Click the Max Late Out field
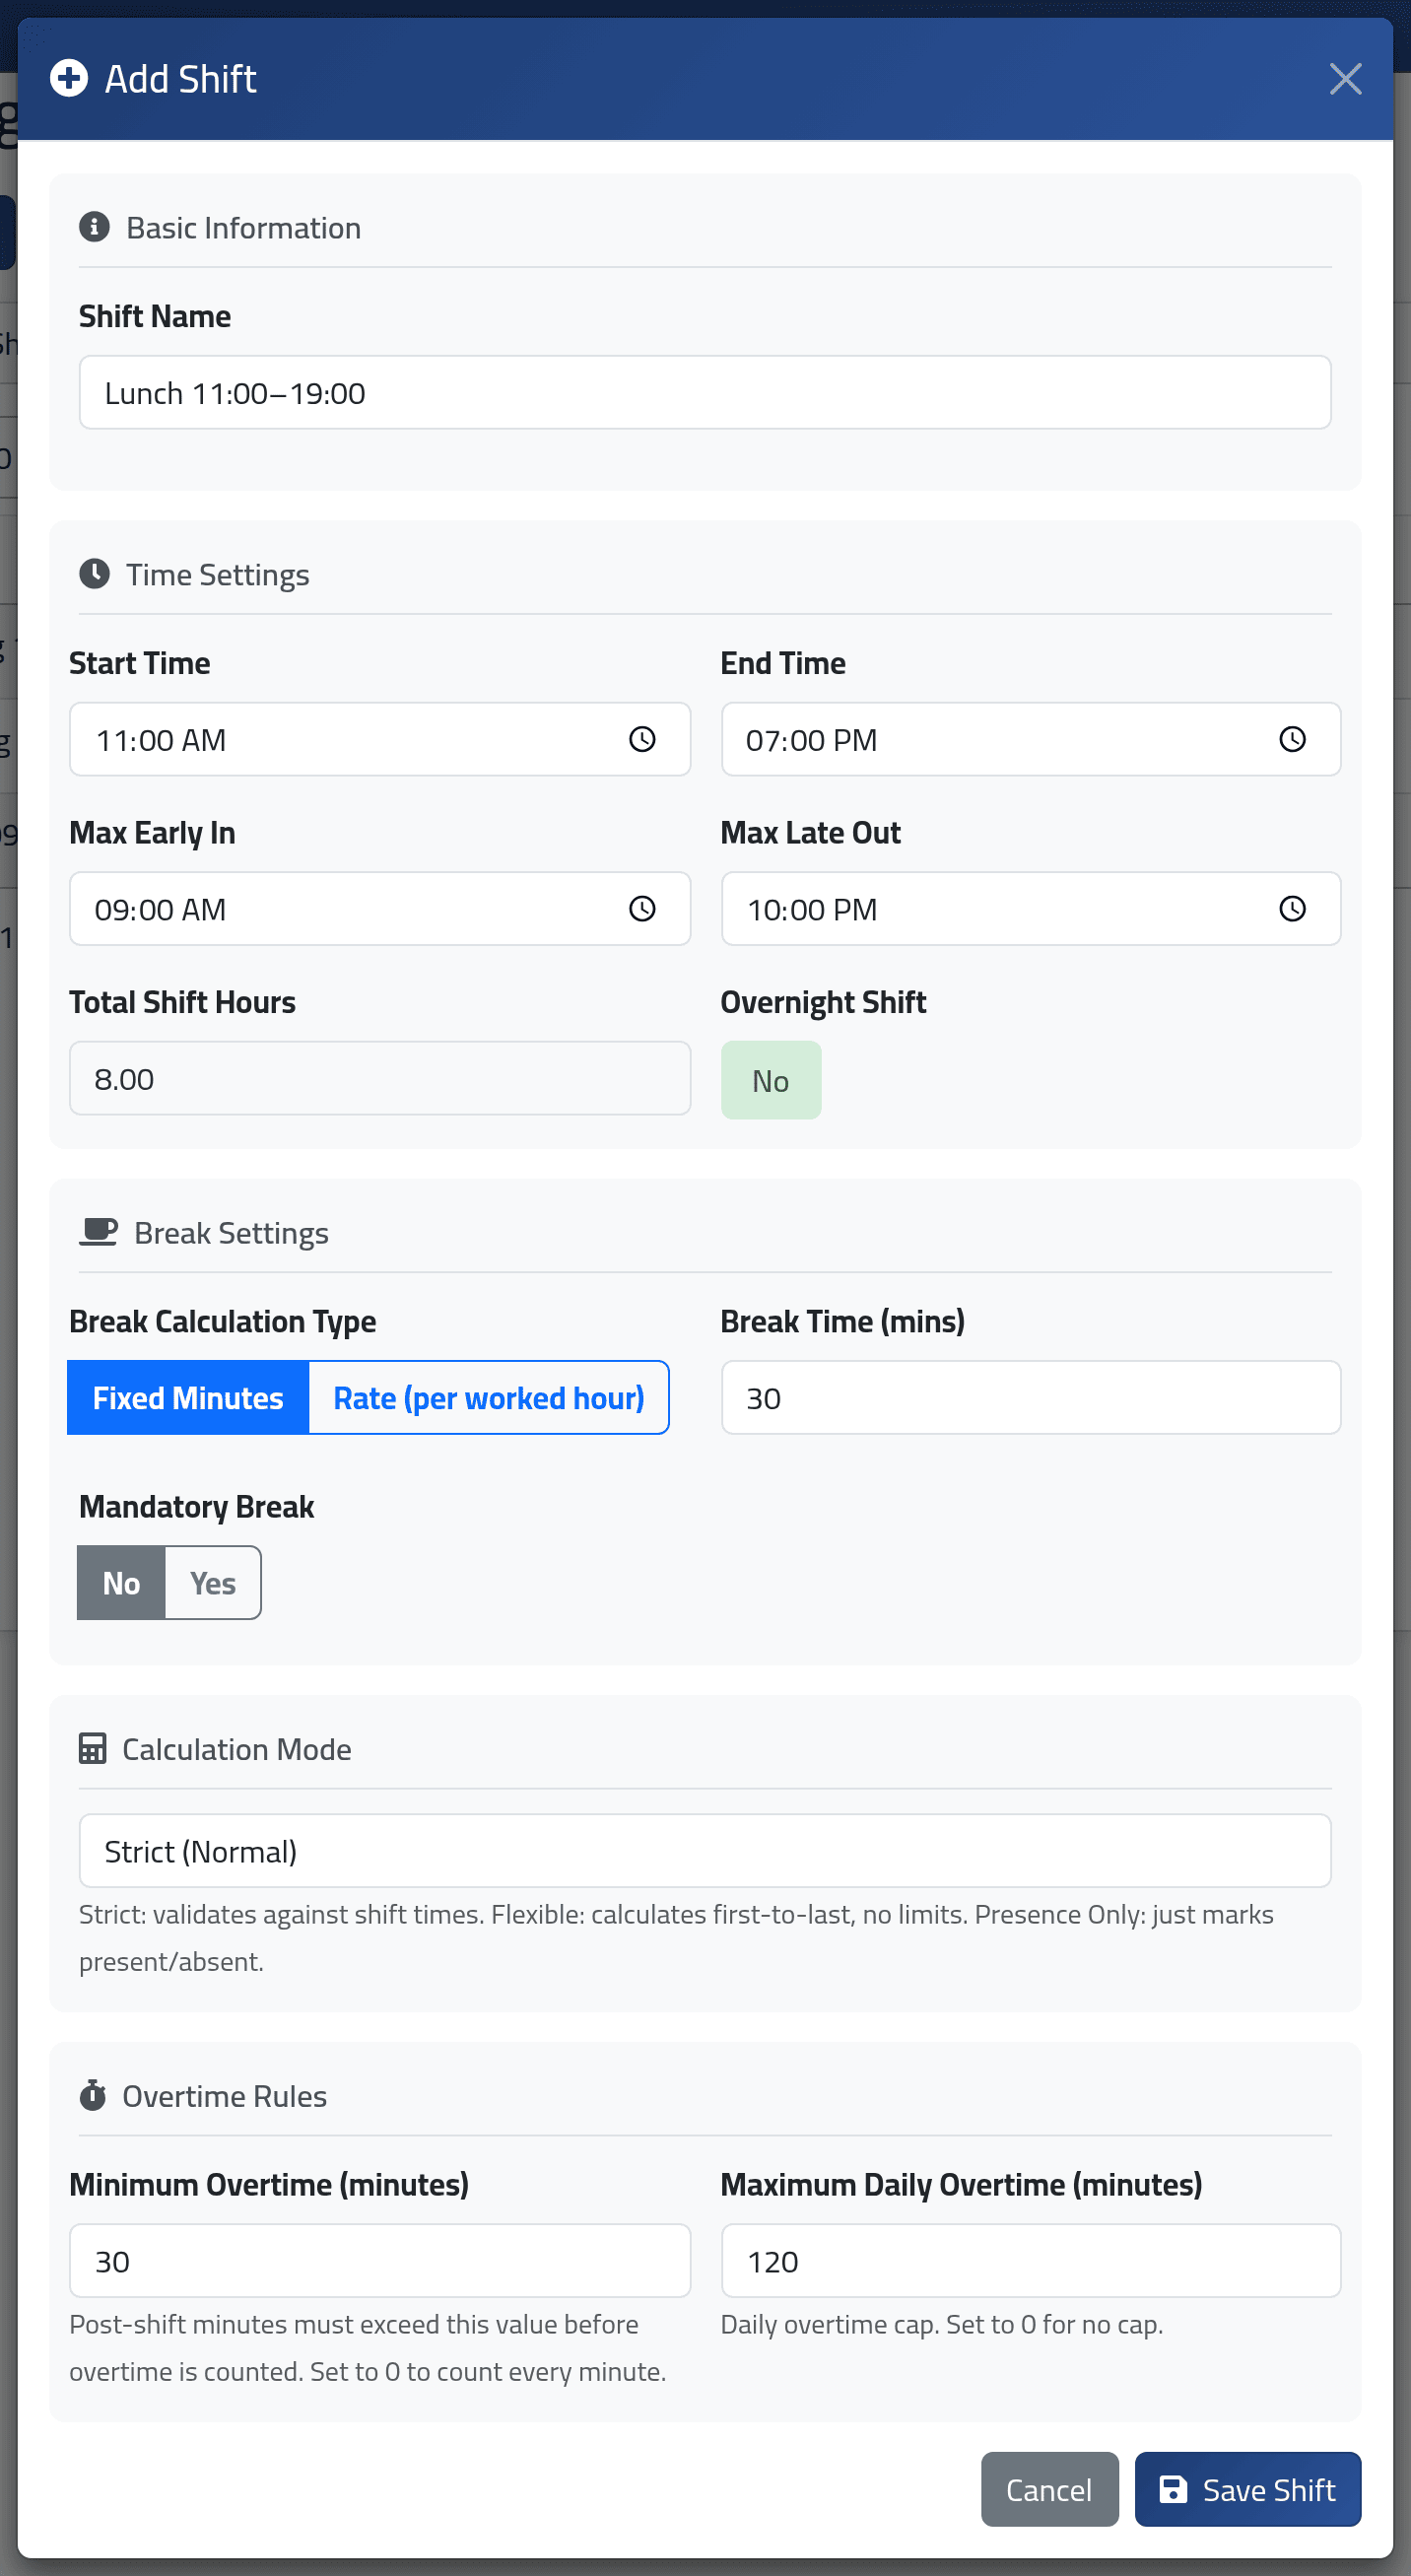 pos(1030,908)
